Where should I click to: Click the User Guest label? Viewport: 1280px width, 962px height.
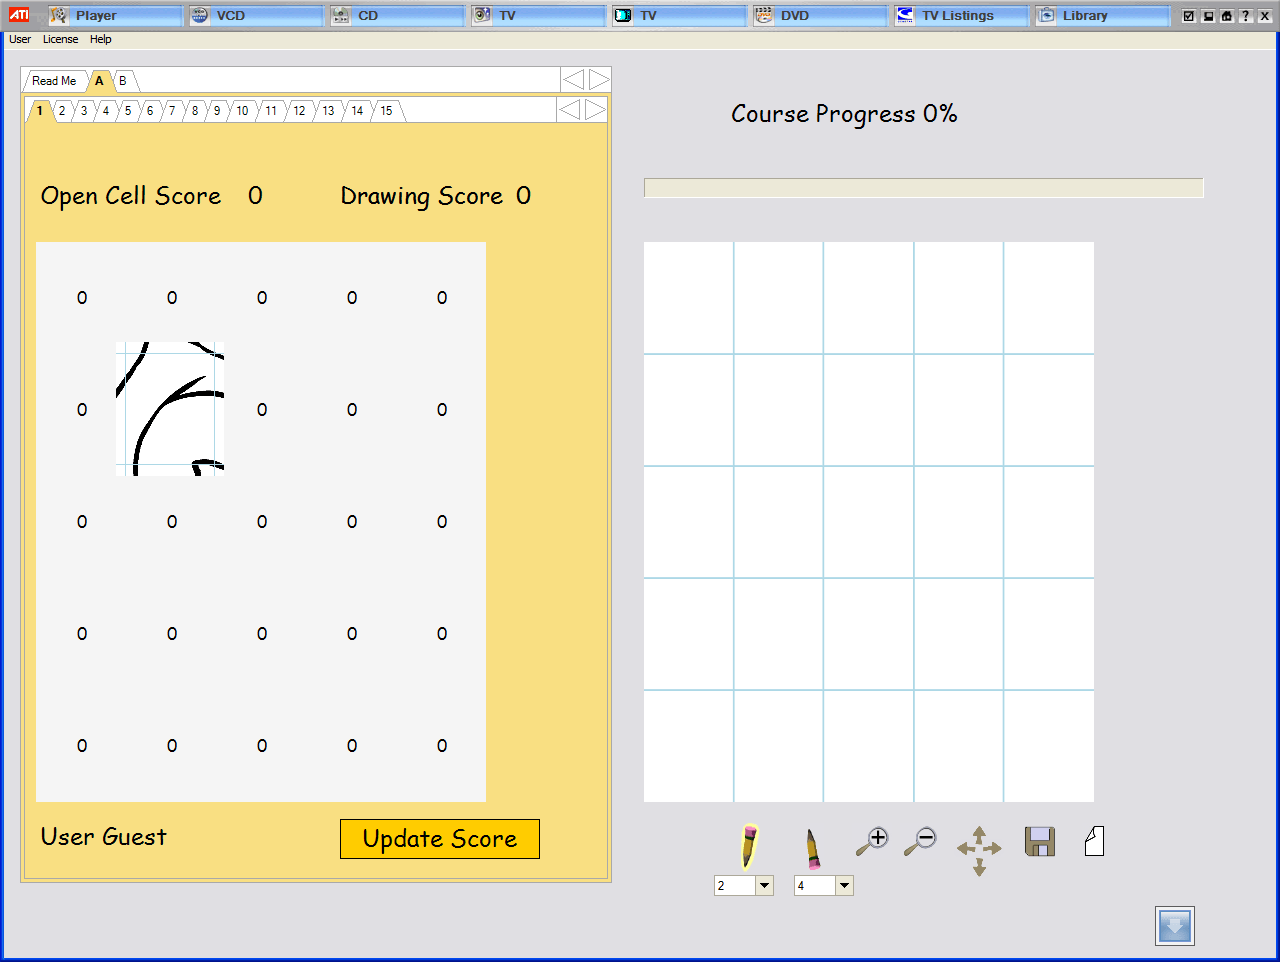[x=104, y=837]
